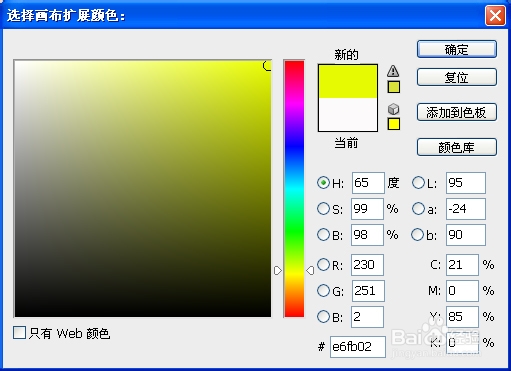
Task: Select the B (blue) radio button
Action: [323, 316]
